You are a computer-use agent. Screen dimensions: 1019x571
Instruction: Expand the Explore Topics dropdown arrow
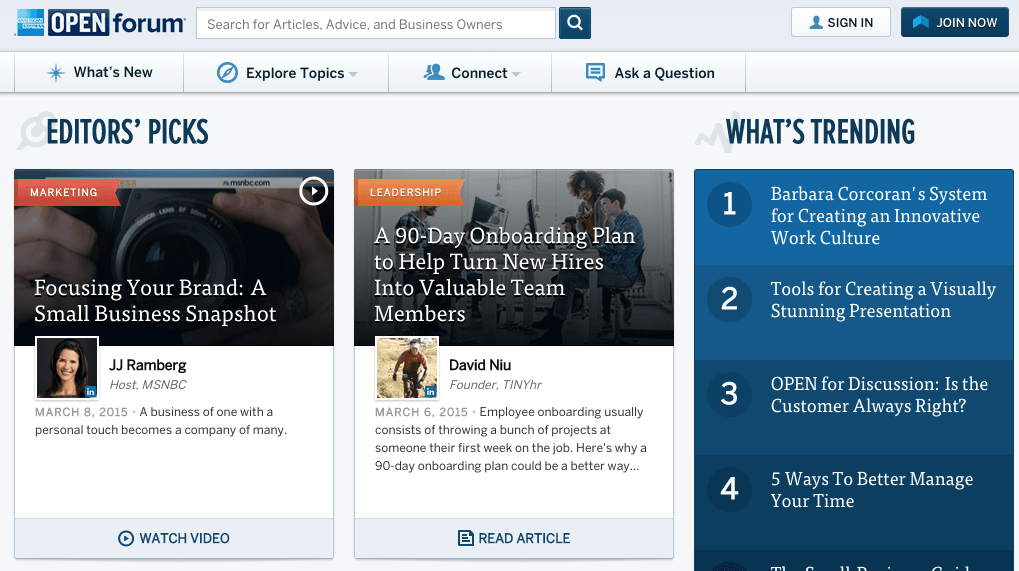coord(353,74)
